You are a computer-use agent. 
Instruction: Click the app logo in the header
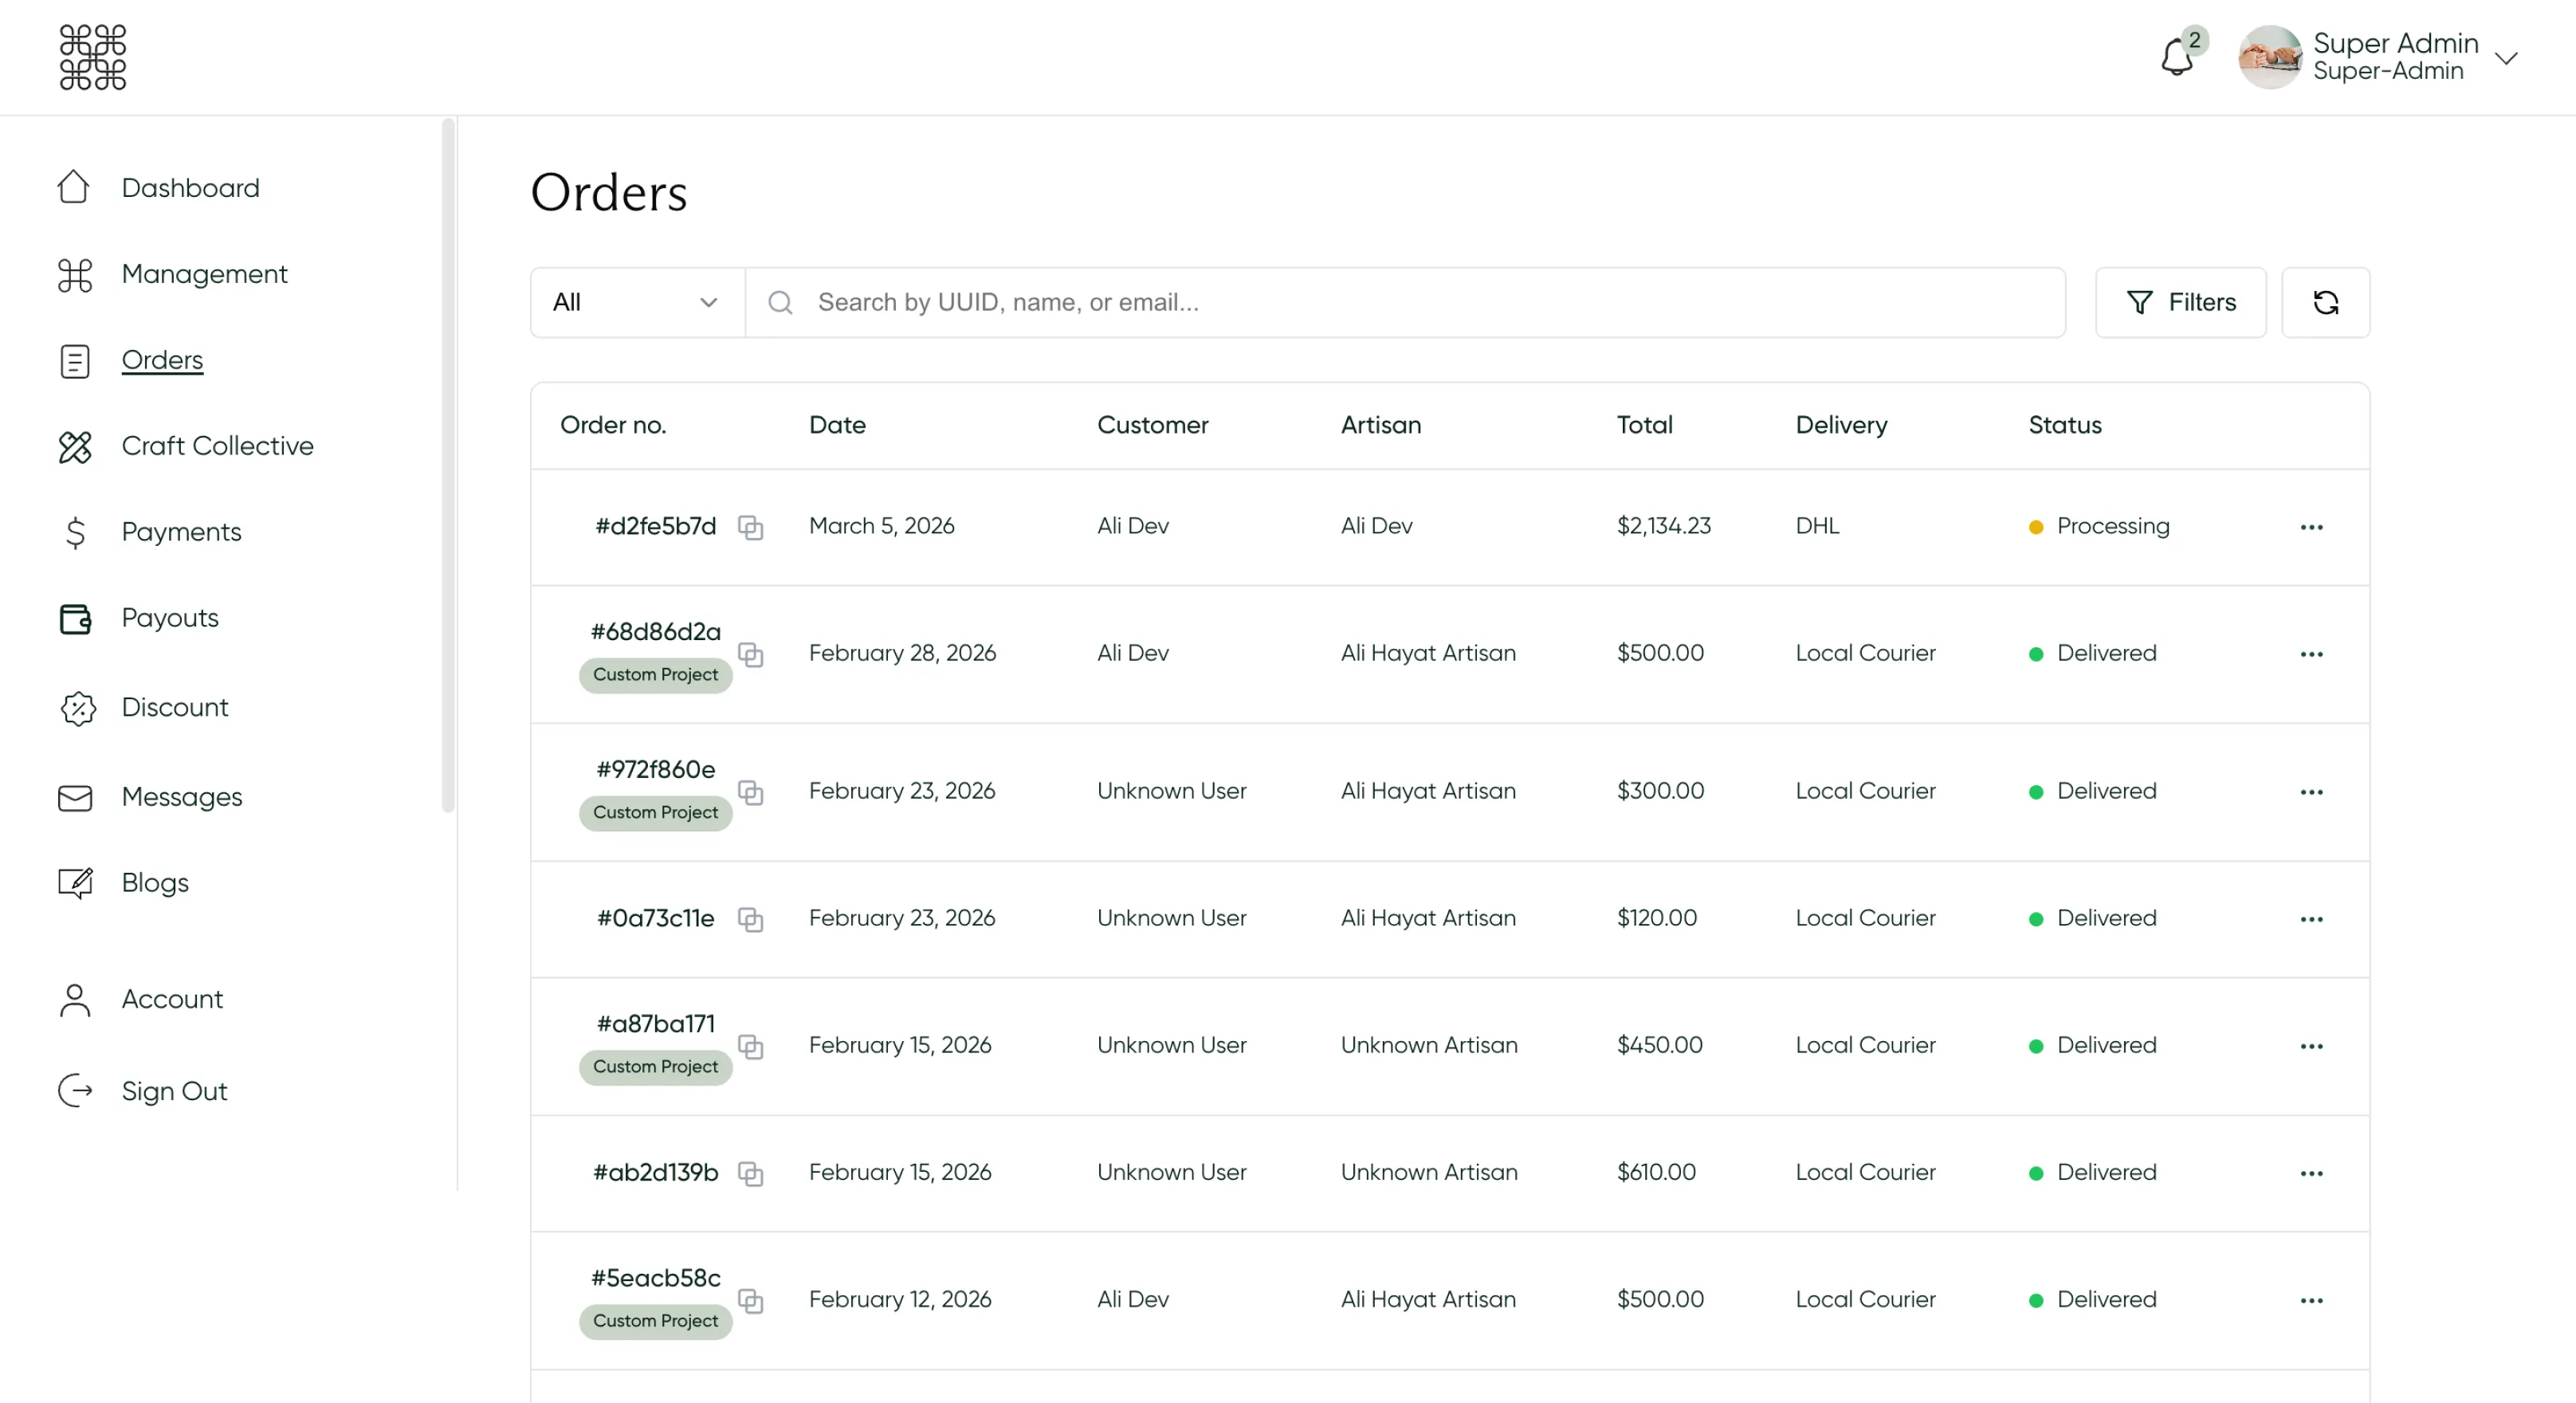click(x=92, y=57)
